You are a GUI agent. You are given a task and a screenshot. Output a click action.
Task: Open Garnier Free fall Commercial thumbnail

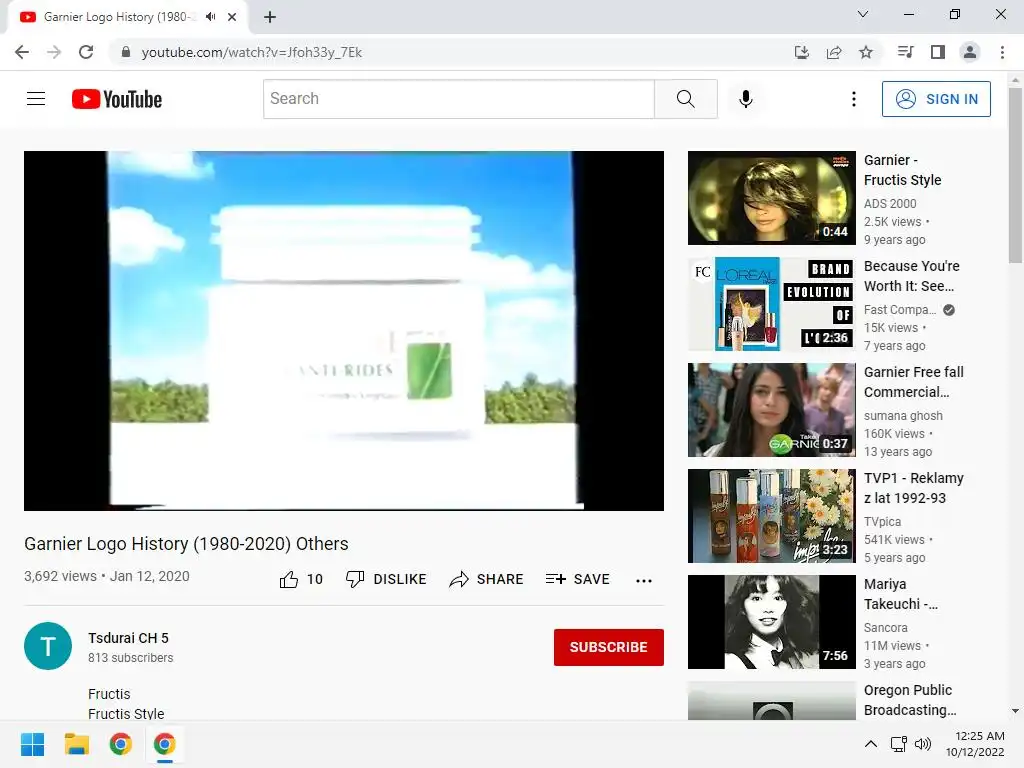(771, 410)
